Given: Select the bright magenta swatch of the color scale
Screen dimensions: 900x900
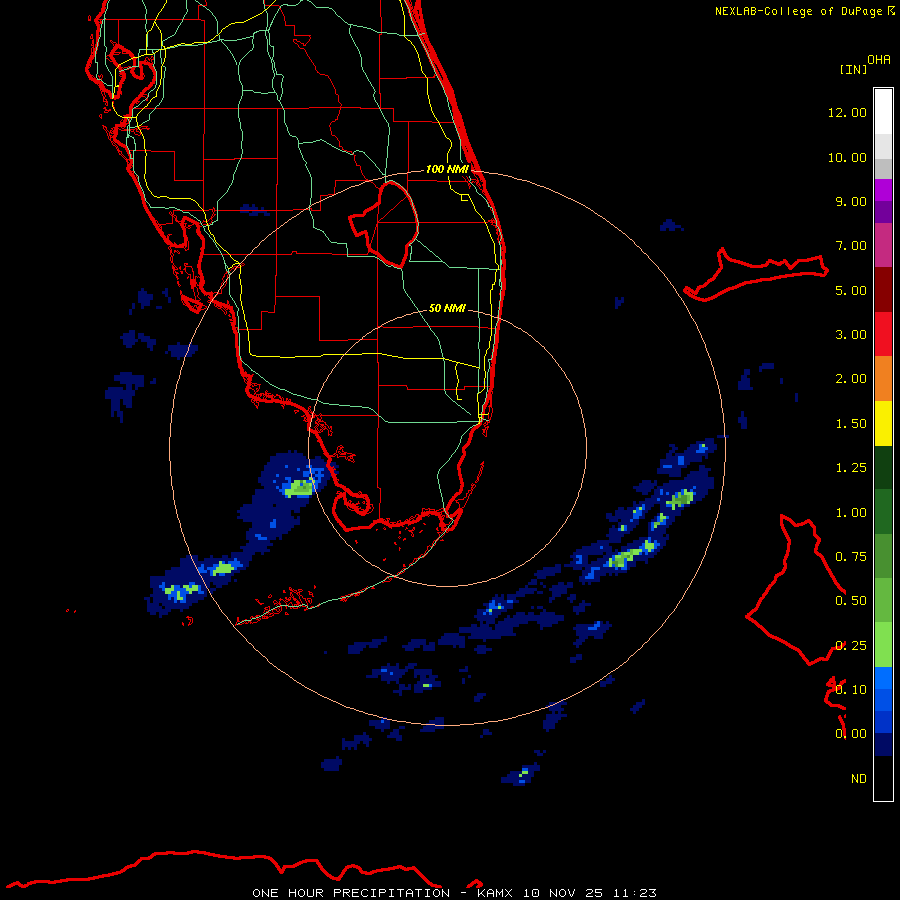Looking at the screenshot, I should 883,190.
